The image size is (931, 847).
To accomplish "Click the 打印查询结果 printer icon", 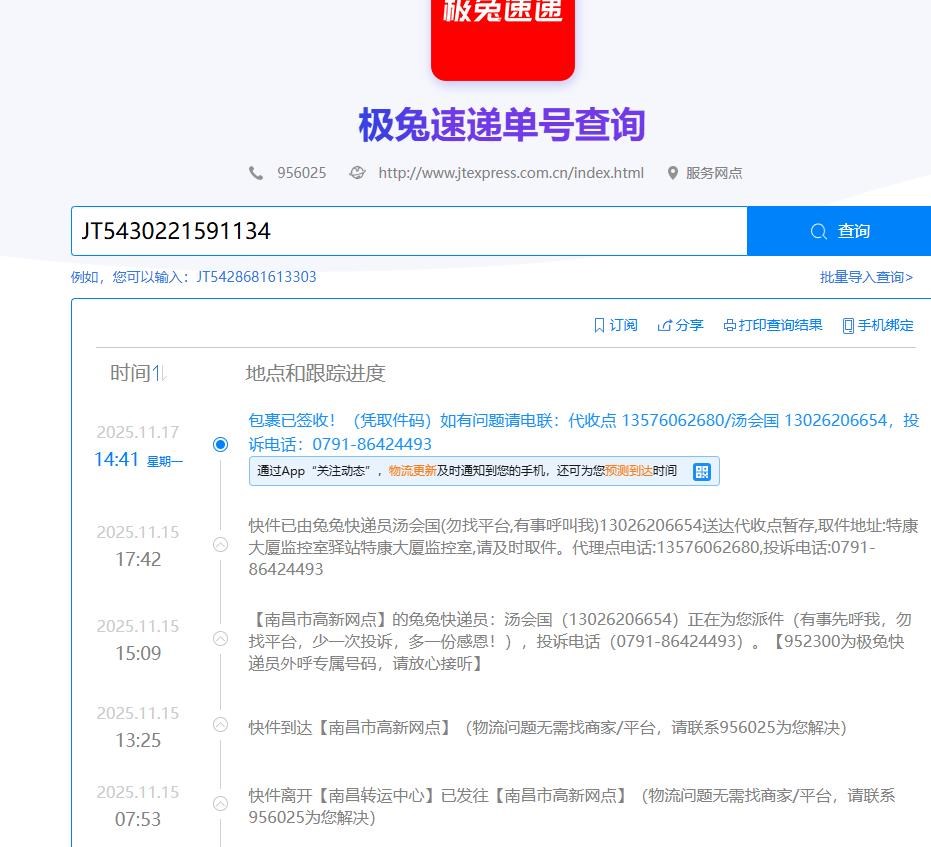I will (x=729, y=325).
